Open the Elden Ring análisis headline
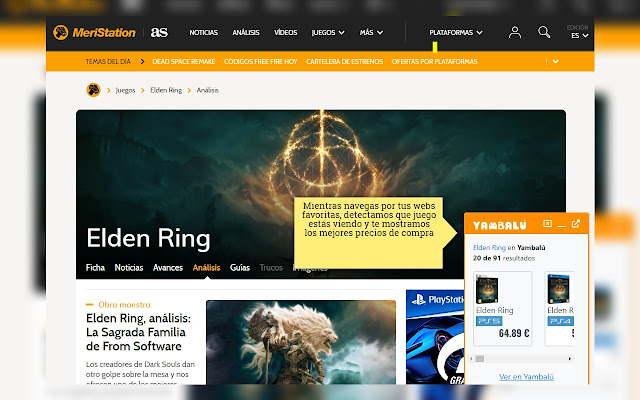 tap(138, 332)
